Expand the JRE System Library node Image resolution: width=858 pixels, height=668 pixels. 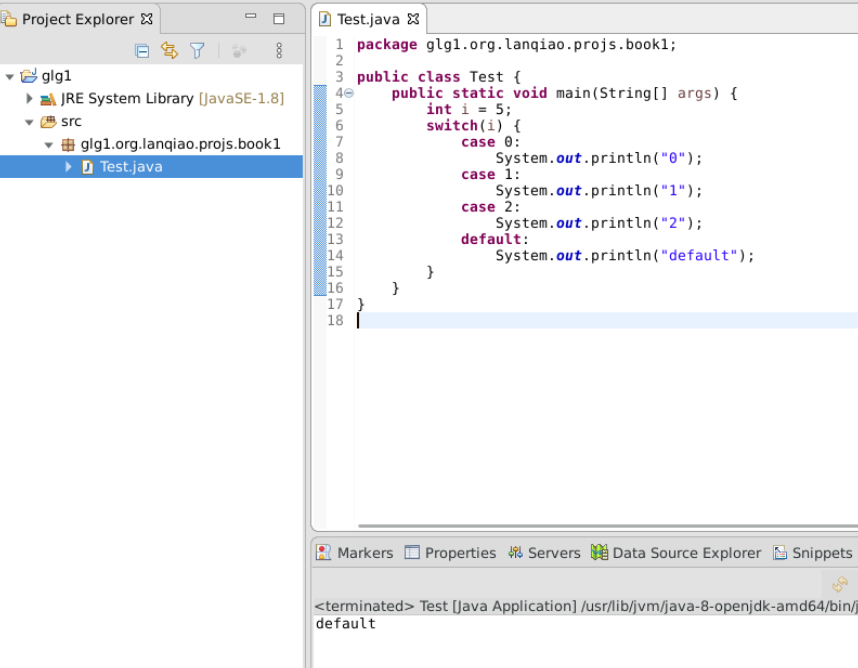[30, 98]
